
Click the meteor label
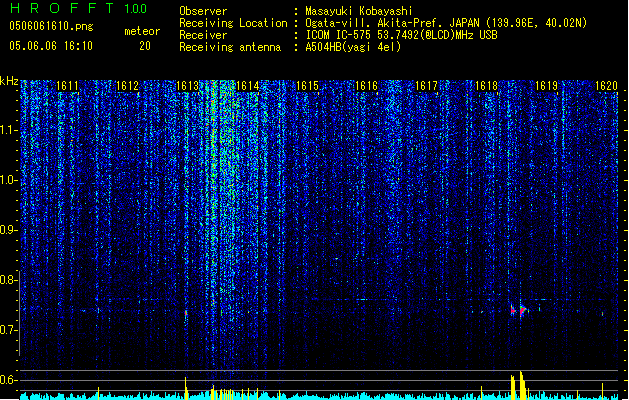point(142,31)
